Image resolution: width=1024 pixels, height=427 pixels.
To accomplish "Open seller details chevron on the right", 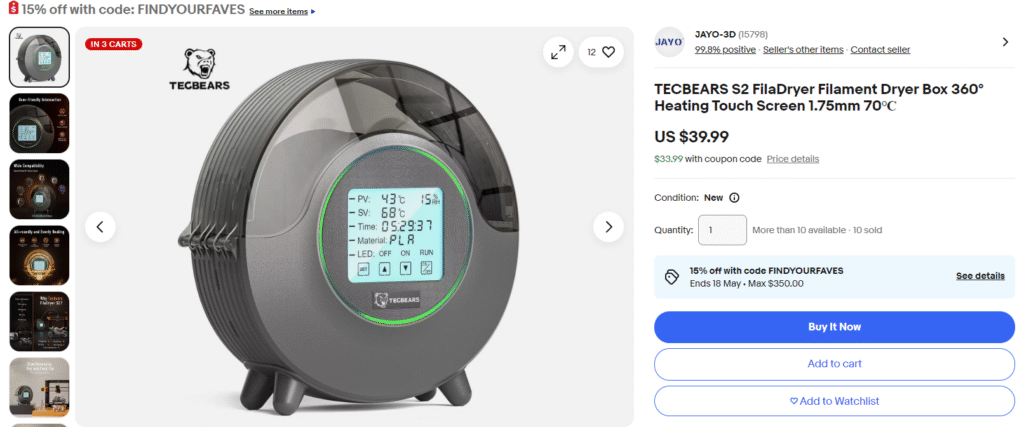I will coord(1005,42).
